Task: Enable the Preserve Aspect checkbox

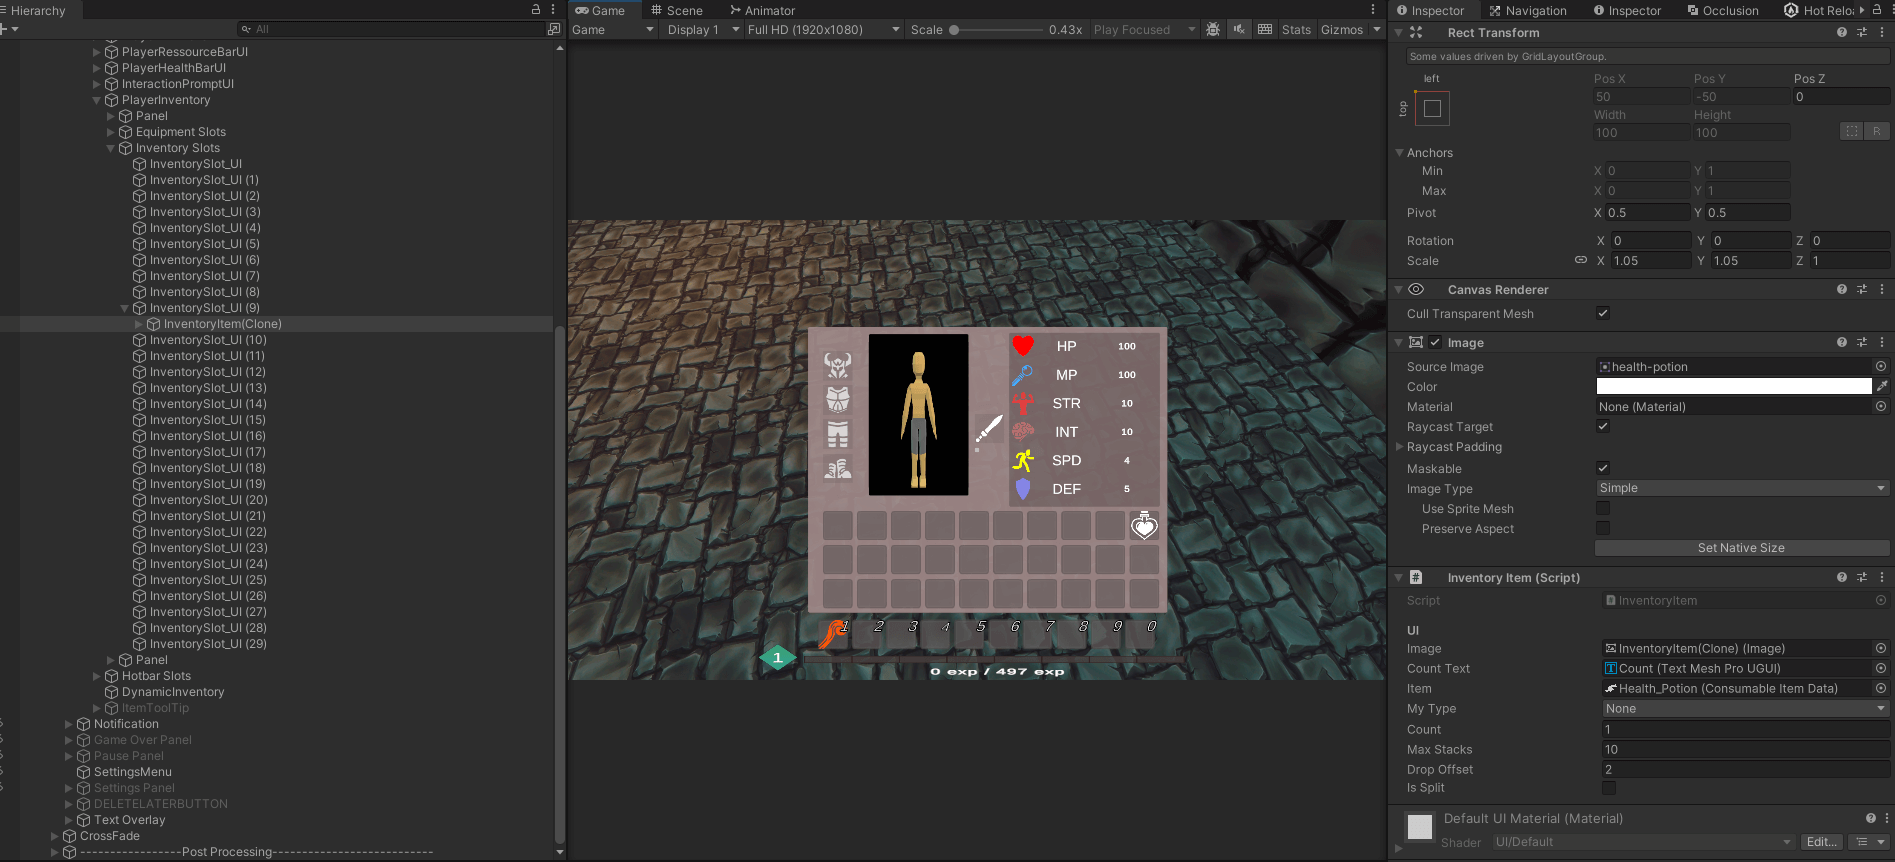Action: click(x=1603, y=528)
